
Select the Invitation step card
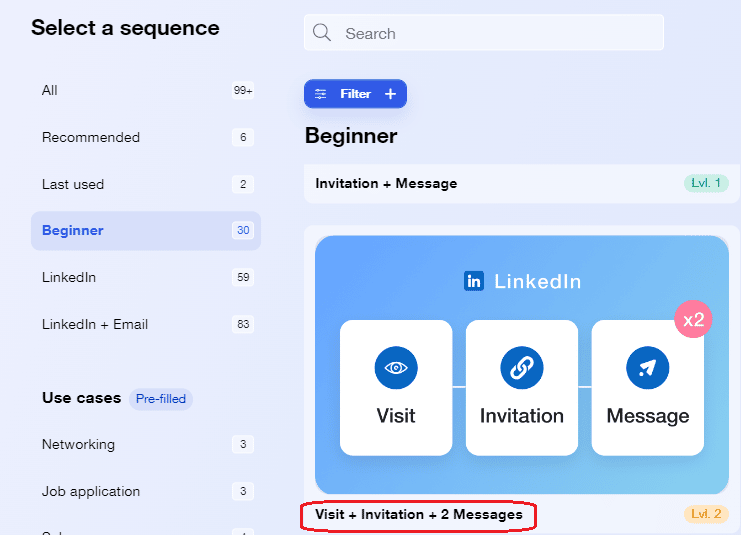pyautogui.click(x=522, y=388)
